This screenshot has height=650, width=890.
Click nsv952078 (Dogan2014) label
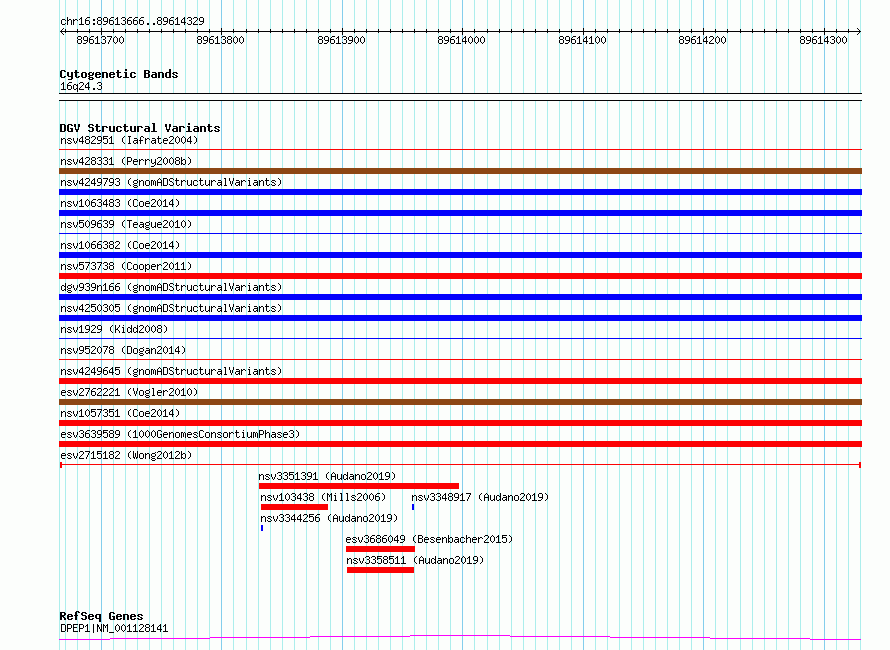[123, 350]
